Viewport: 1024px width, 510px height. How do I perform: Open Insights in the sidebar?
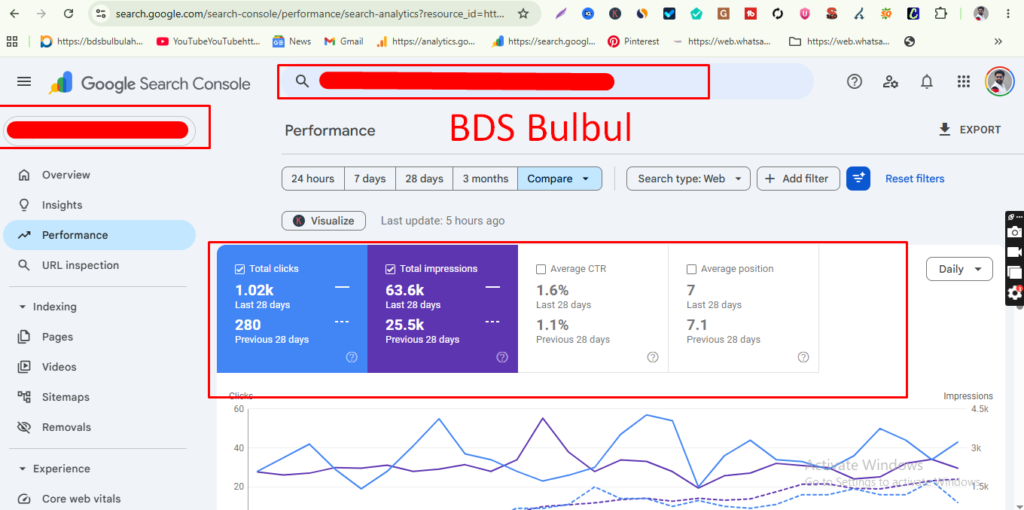(99, 205)
